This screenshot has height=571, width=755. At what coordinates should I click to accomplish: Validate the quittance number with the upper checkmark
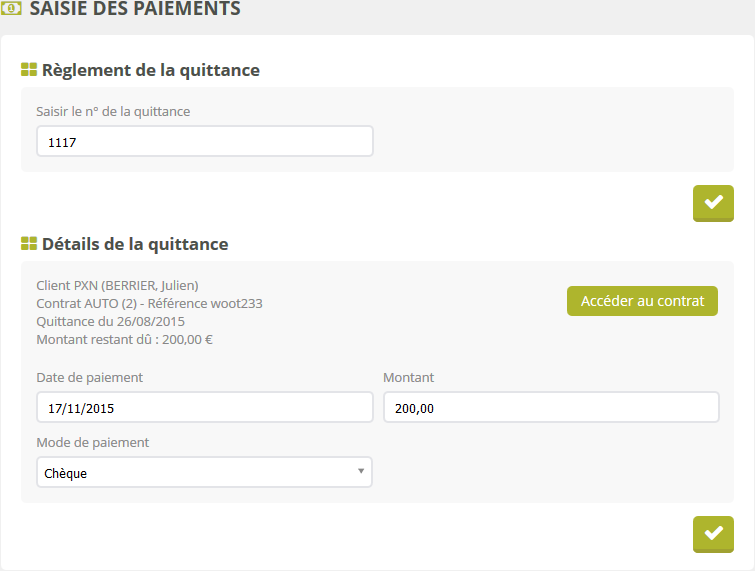coord(713,203)
